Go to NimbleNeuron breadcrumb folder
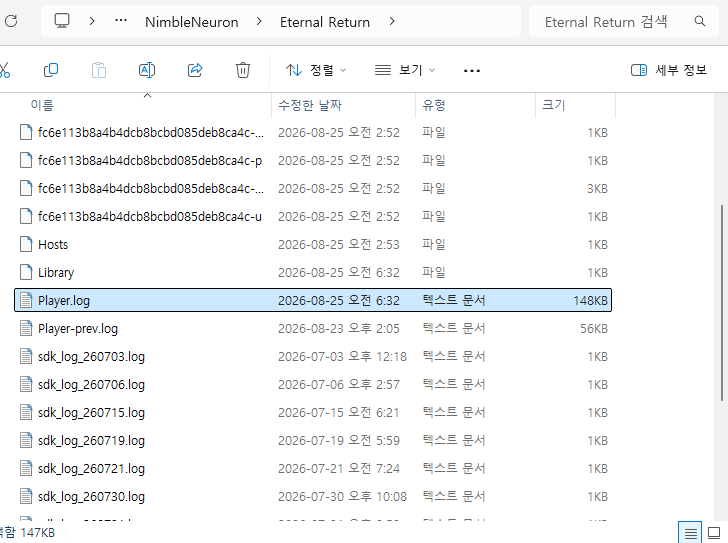 click(192, 22)
